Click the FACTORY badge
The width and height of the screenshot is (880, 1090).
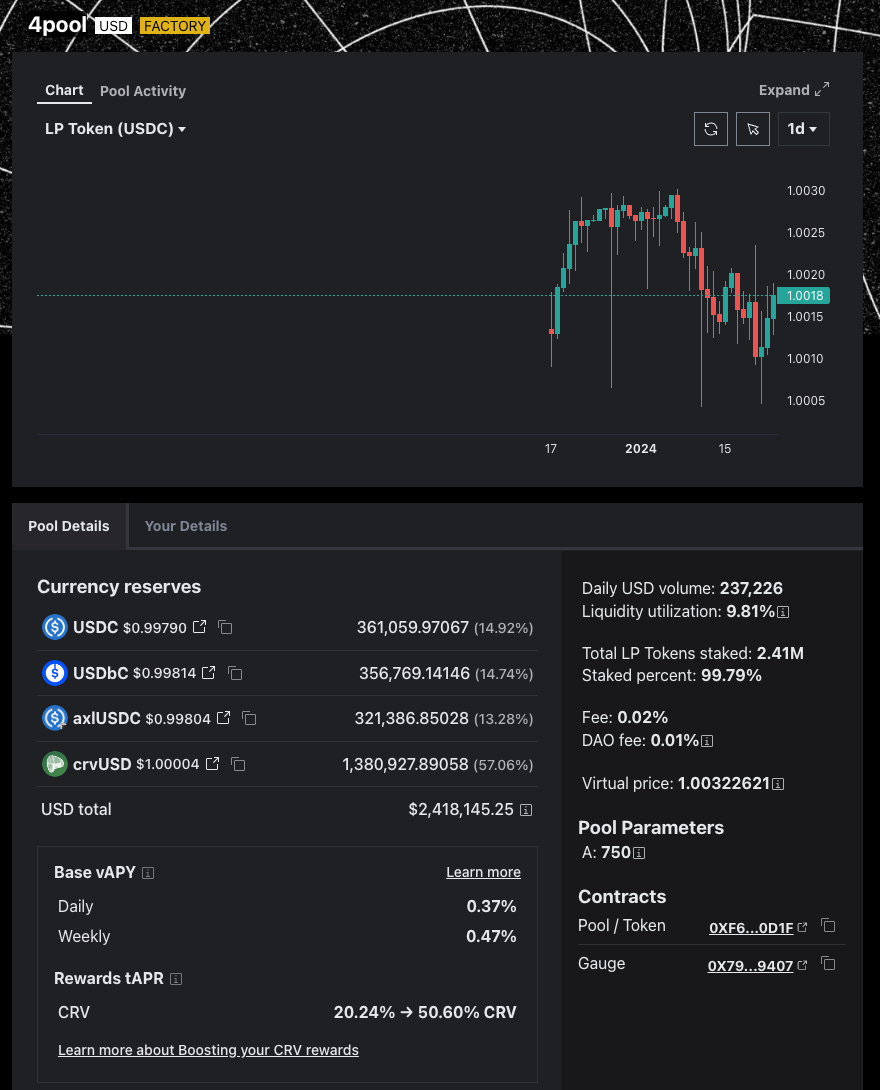point(174,26)
